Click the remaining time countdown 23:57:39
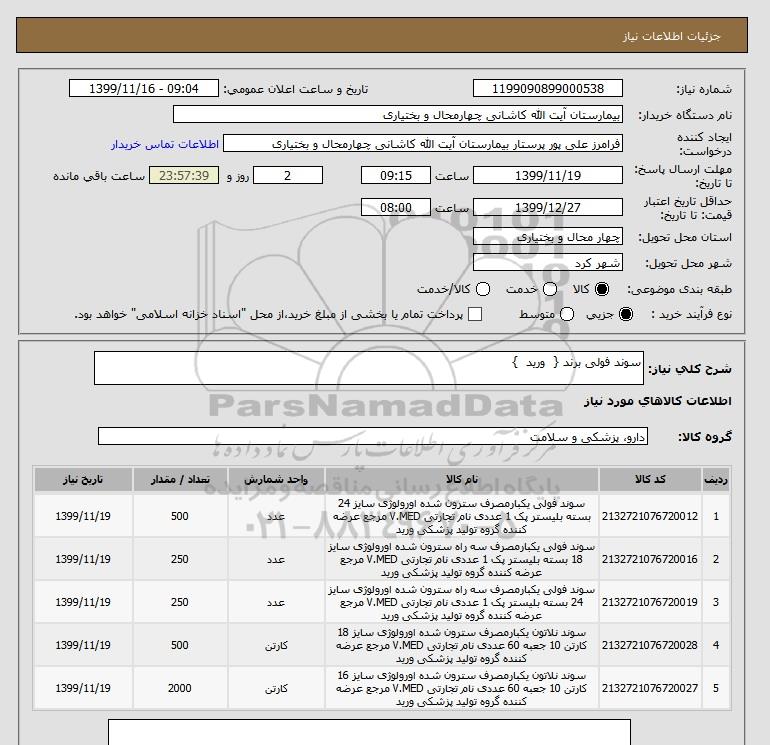Screen dimensions: 770x745 click(x=184, y=175)
